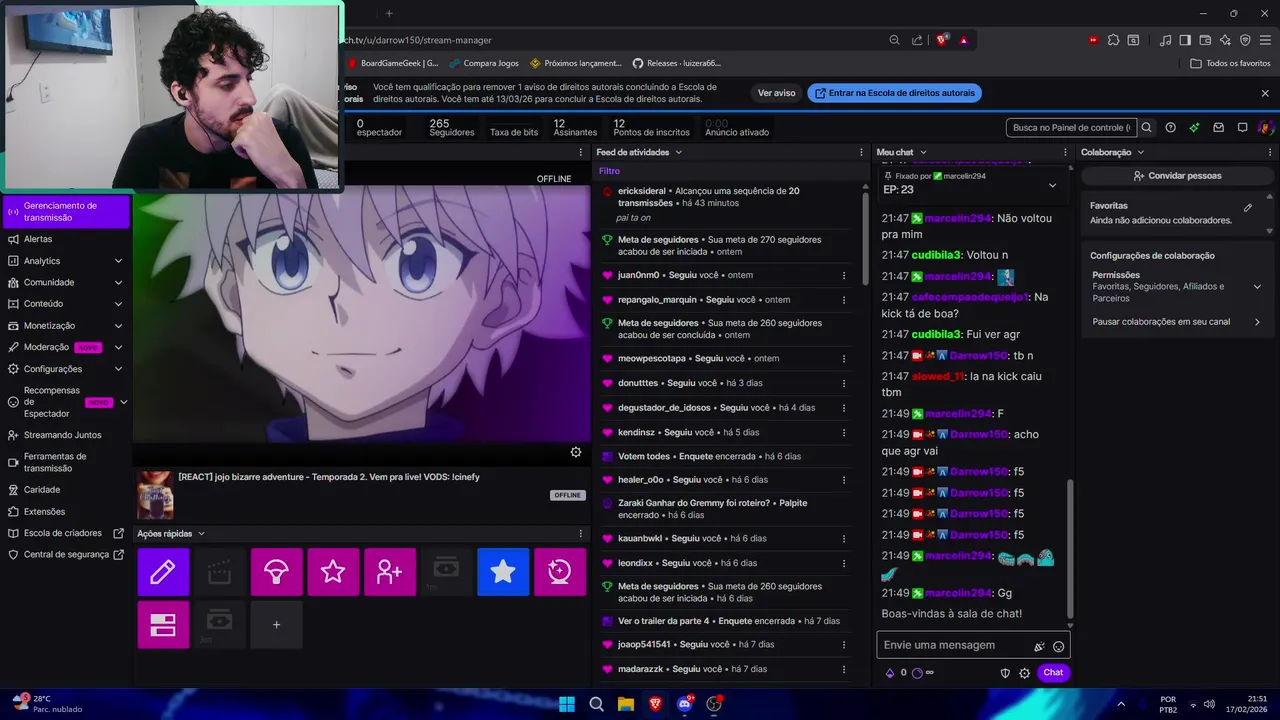Add a new quick action with plus tile
The image size is (1280, 720).
coord(277,625)
